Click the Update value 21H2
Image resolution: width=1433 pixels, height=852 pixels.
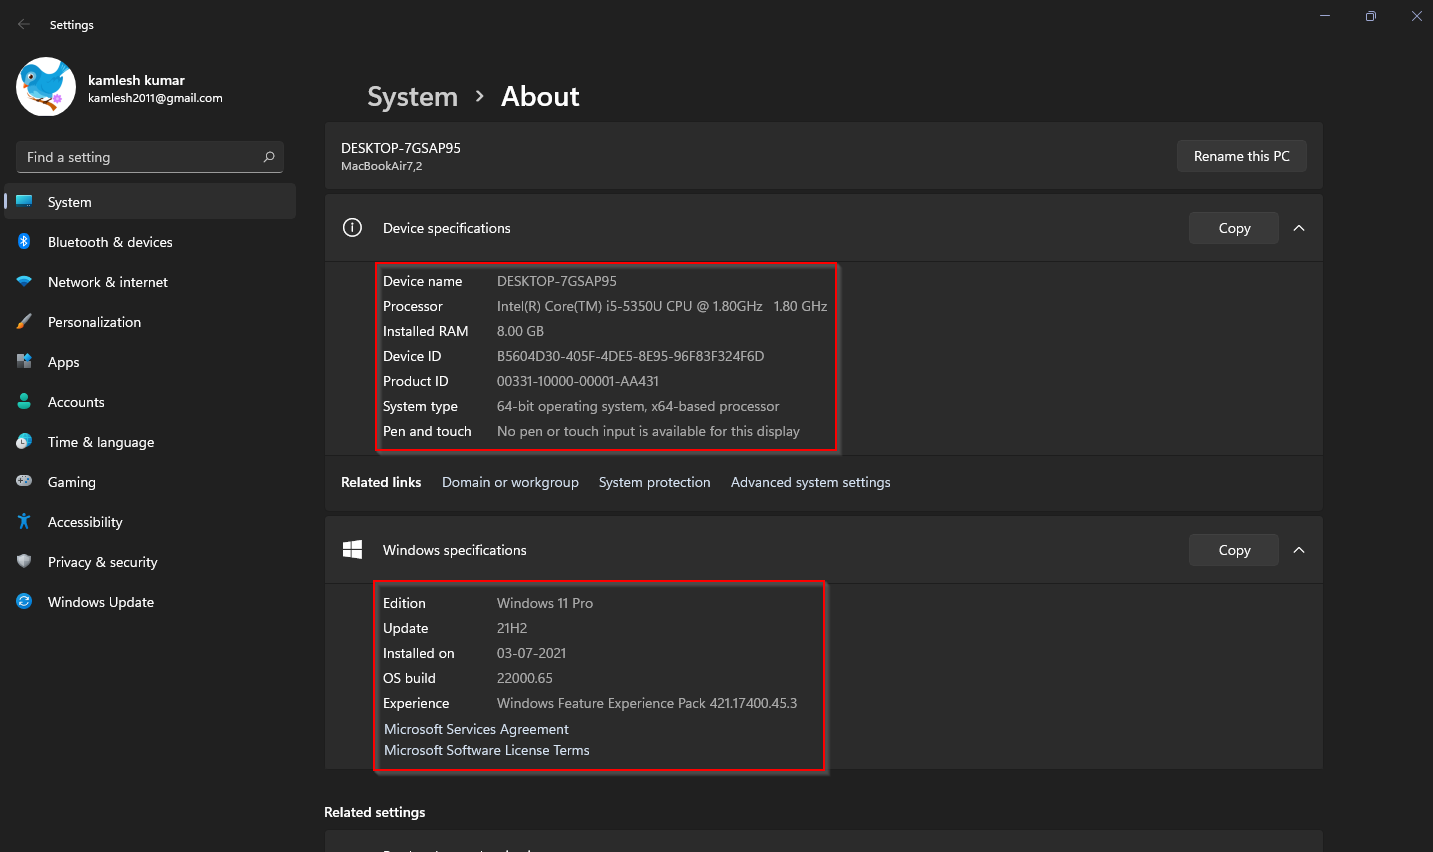(512, 628)
